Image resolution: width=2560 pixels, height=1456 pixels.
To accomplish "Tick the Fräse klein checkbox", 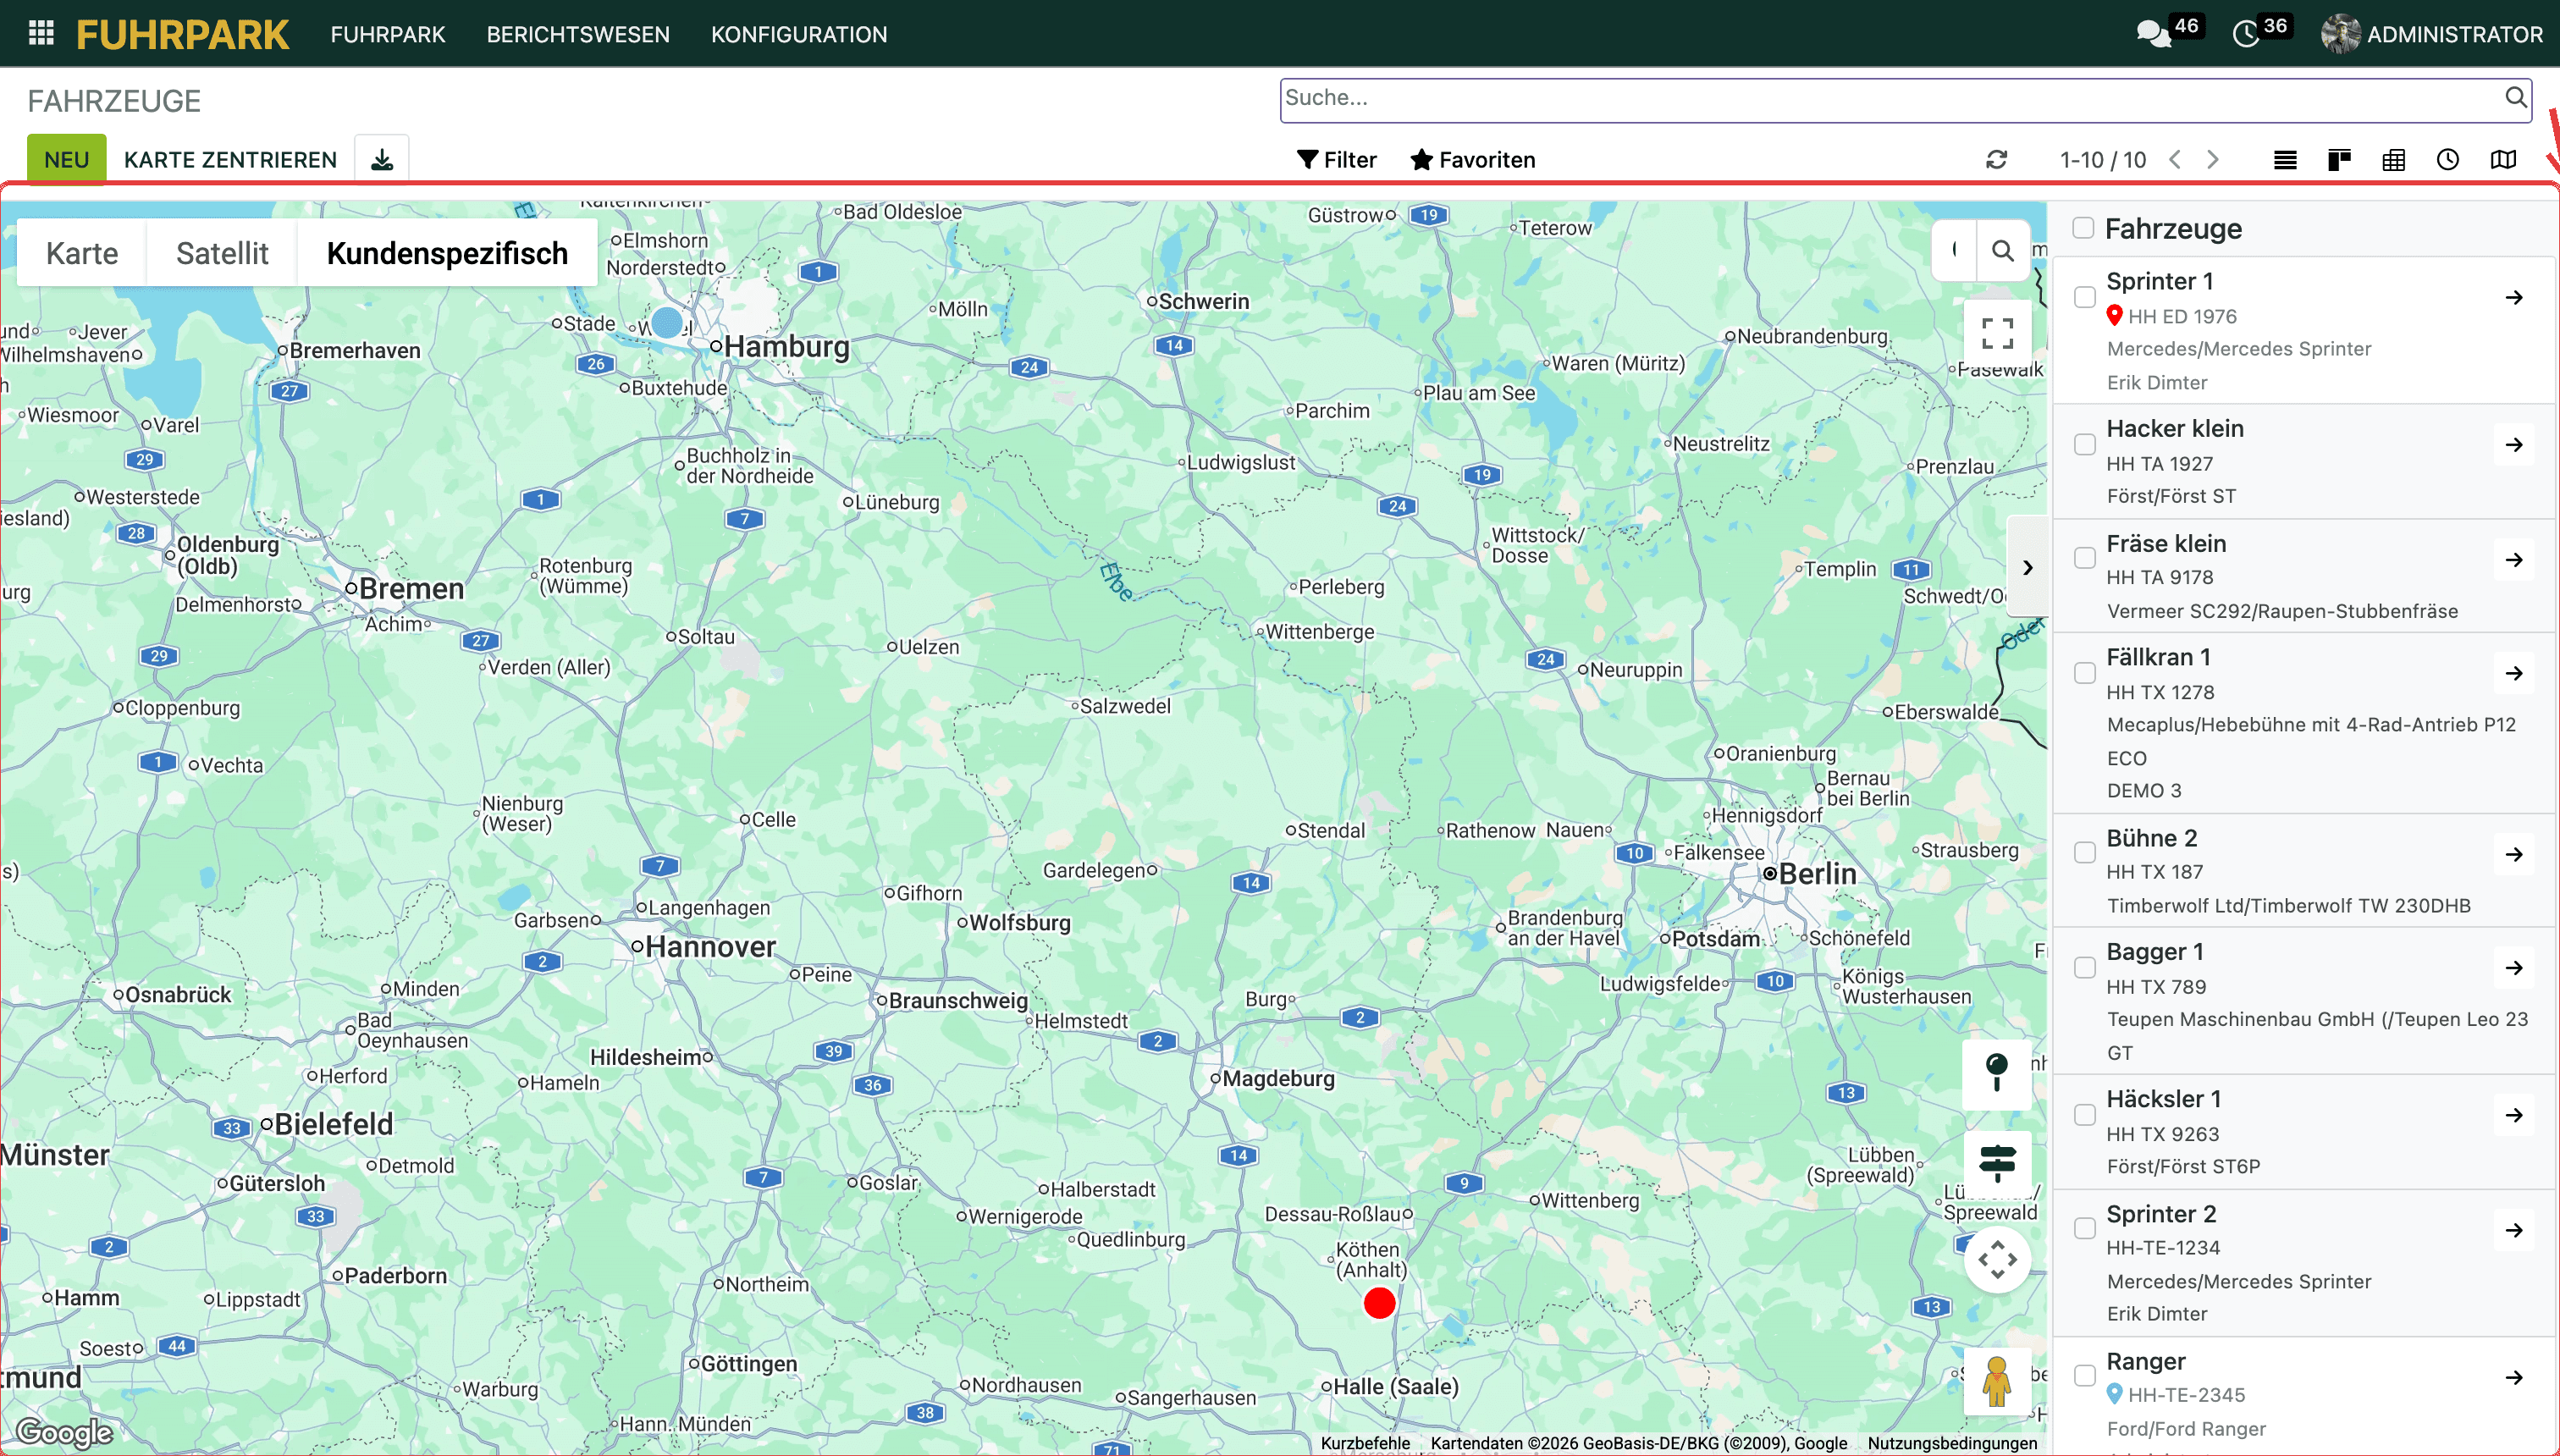I will pyautogui.click(x=2084, y=558).
